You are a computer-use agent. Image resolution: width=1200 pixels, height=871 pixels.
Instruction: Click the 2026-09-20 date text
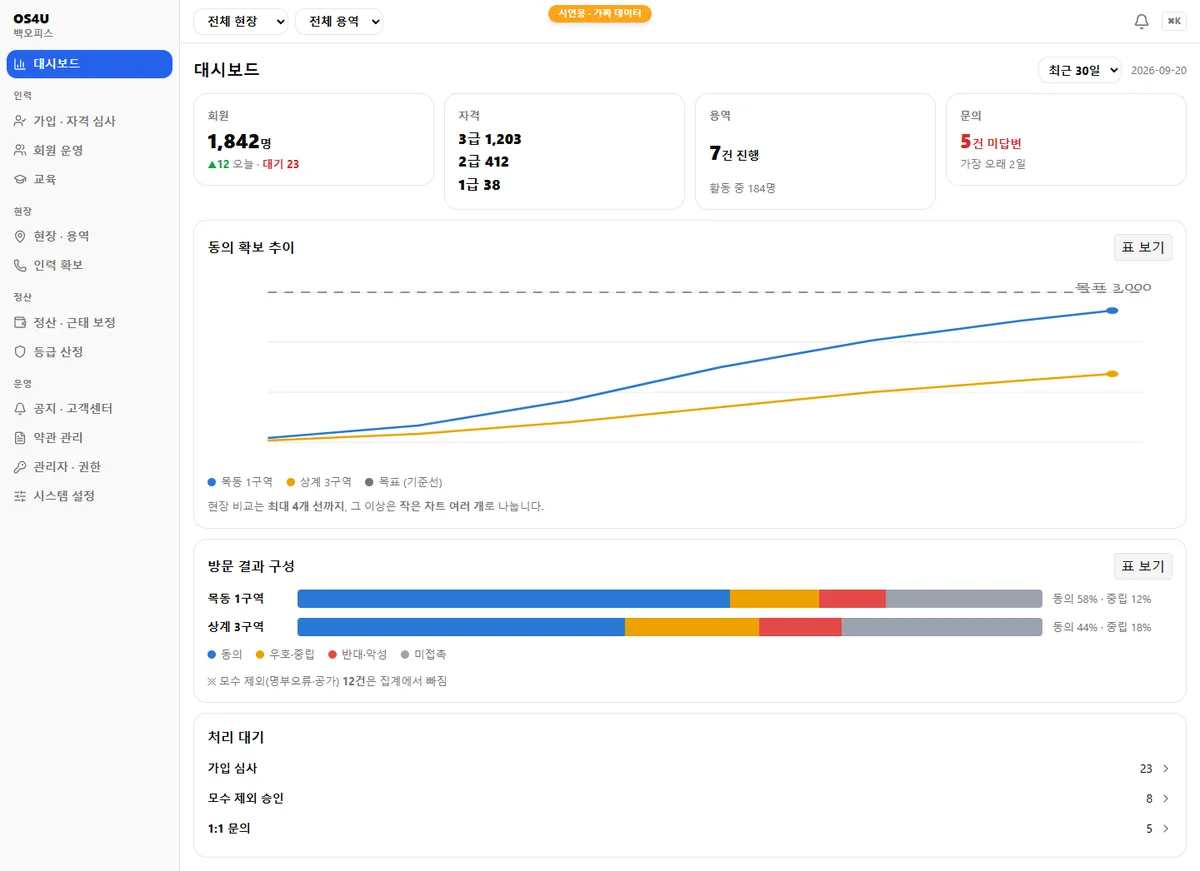point(1159,71)
